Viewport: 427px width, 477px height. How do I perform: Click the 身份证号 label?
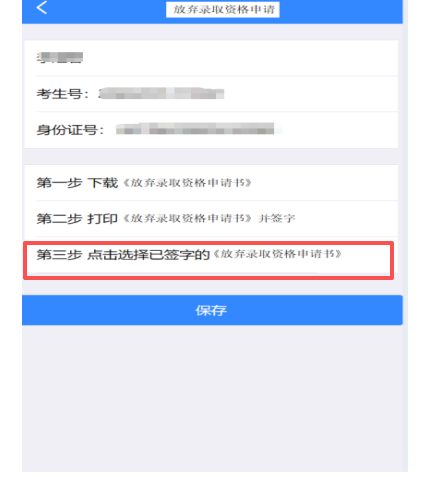(71, 130)
